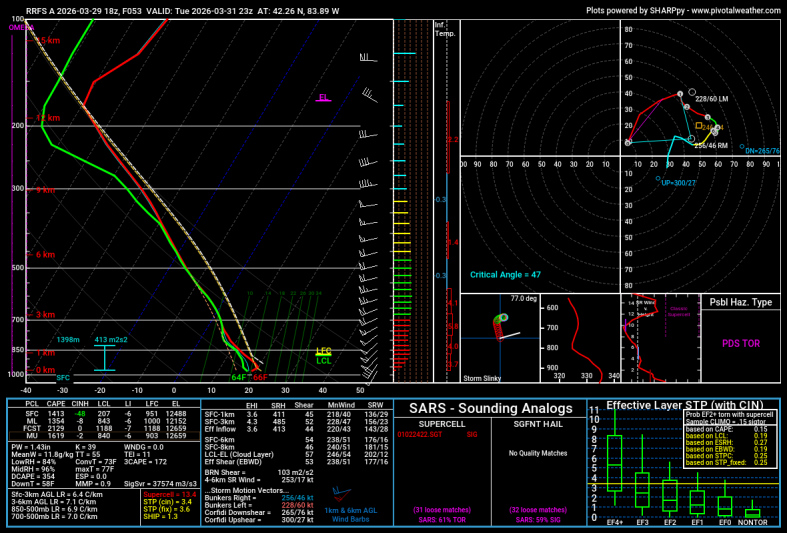Click the EF4+ box plot label
The image size is (787, 533).
pos(615,522)
